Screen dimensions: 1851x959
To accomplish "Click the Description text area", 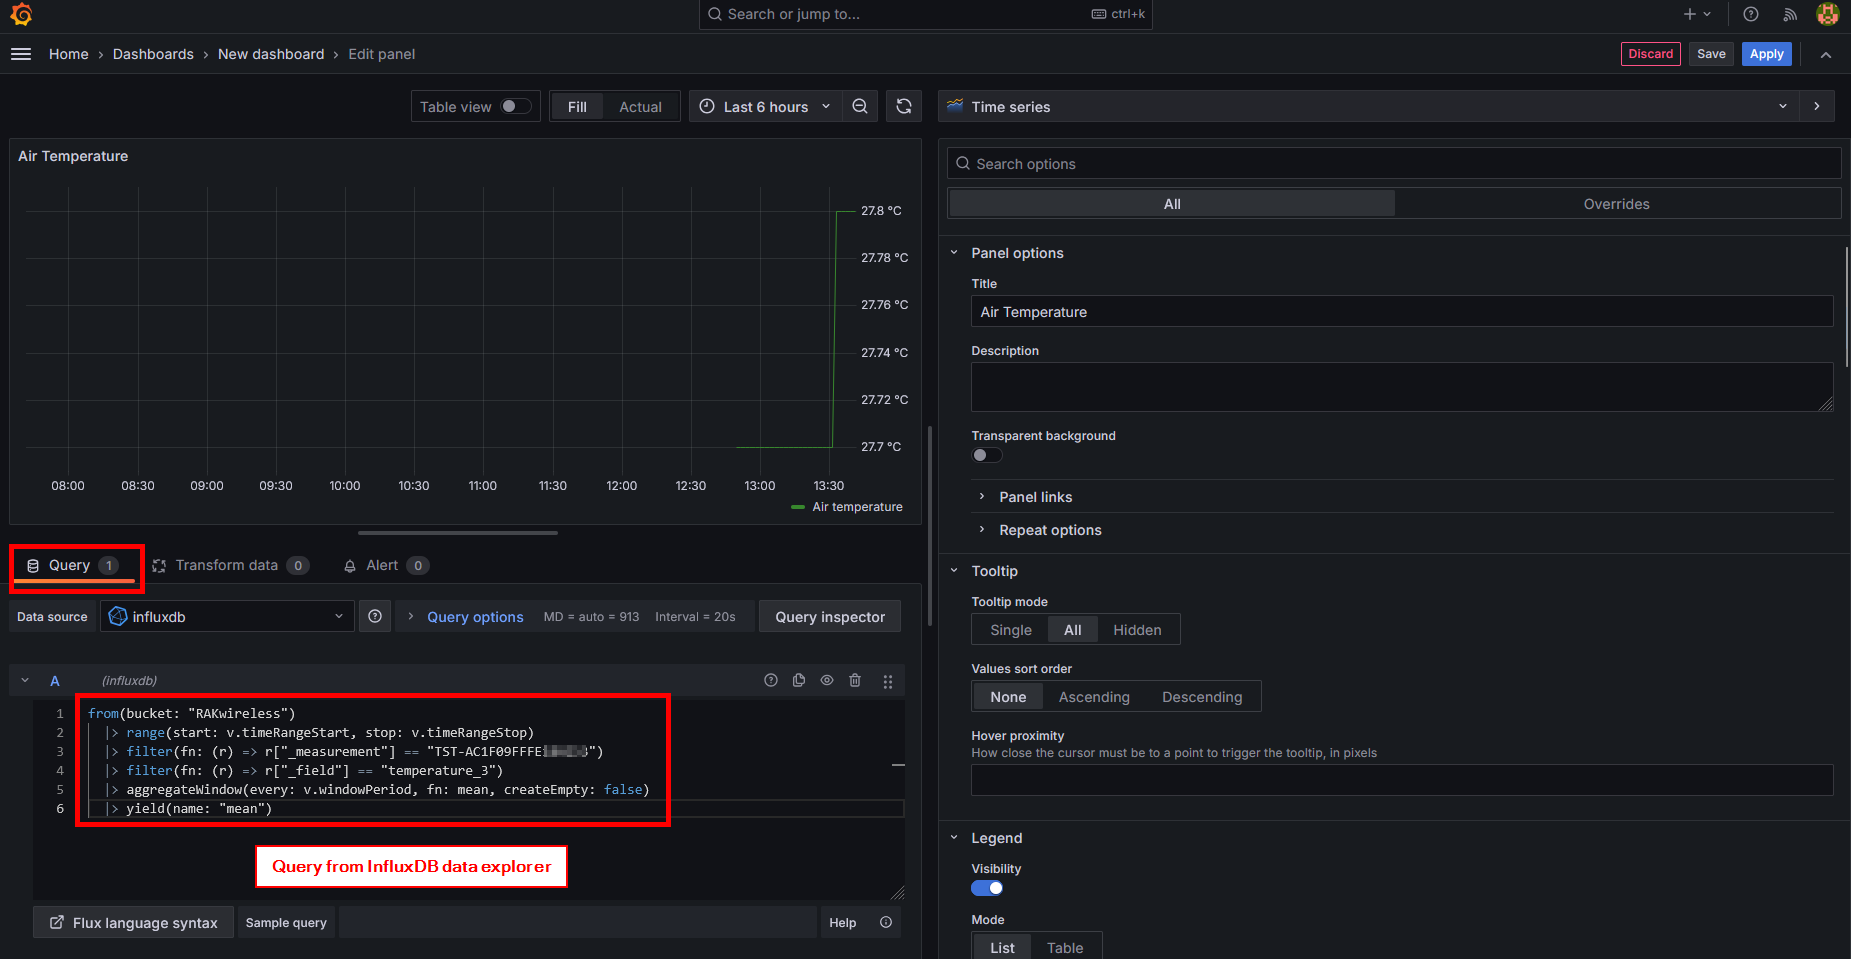I will 1402,386.
